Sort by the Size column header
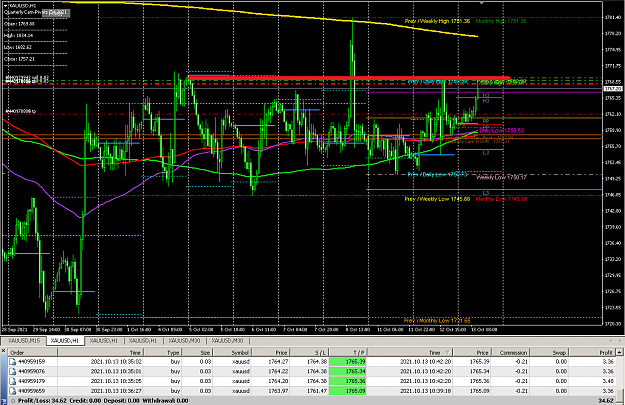 click(197, 352)
